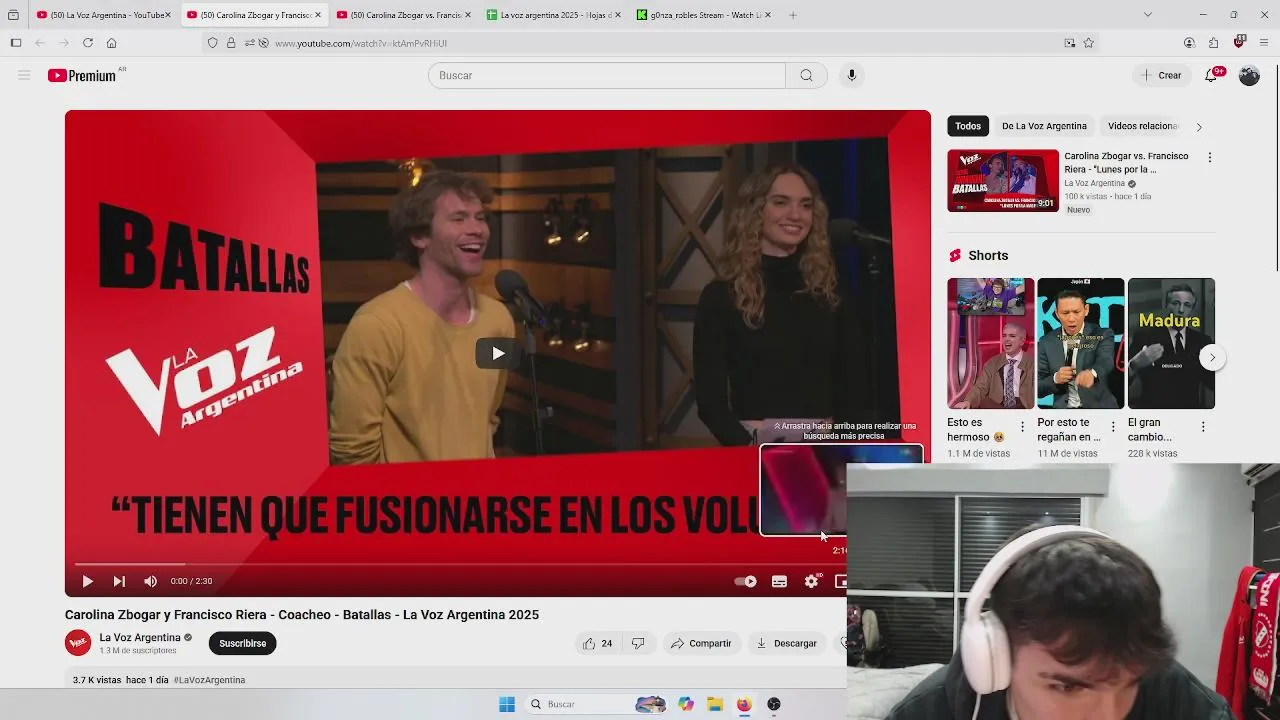The image size is (1280, 720).
Task: Play the video with the control bar play button
Action: (x=87, y=581)
